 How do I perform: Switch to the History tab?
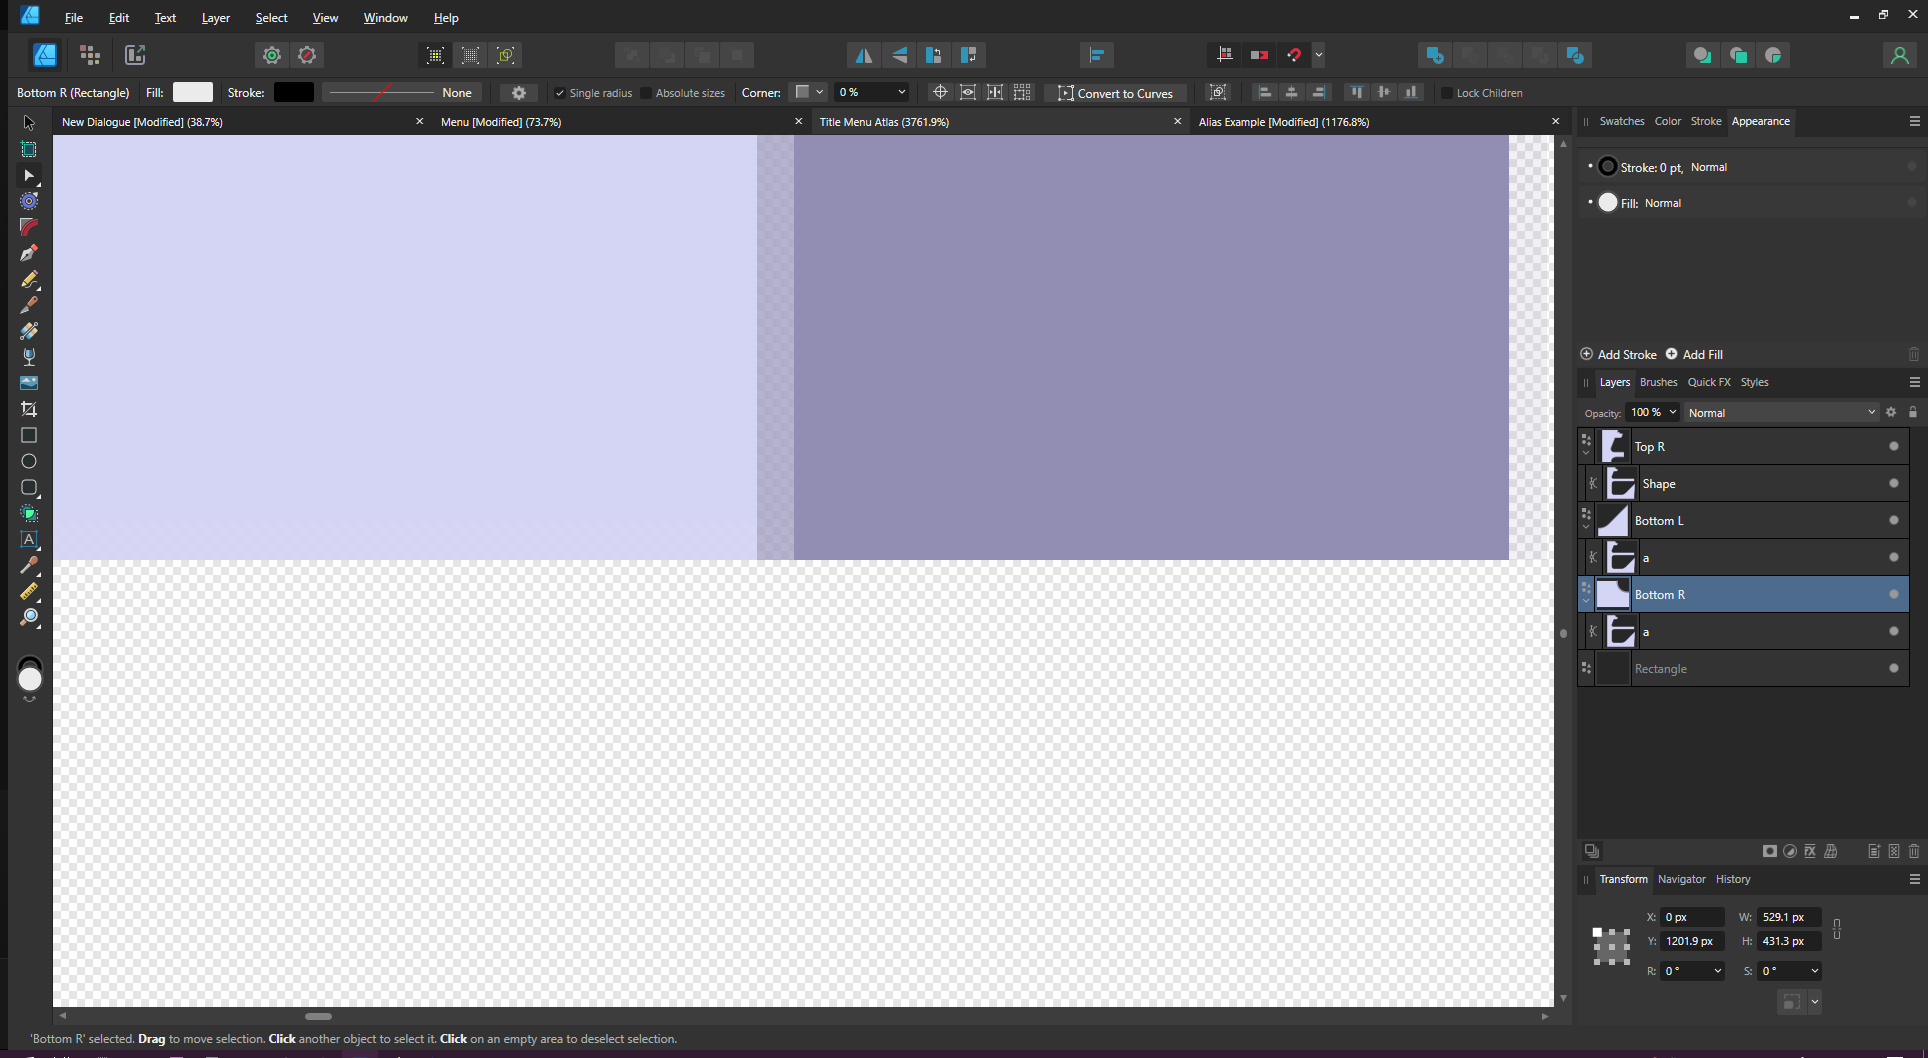click(x=1733, y=879)
